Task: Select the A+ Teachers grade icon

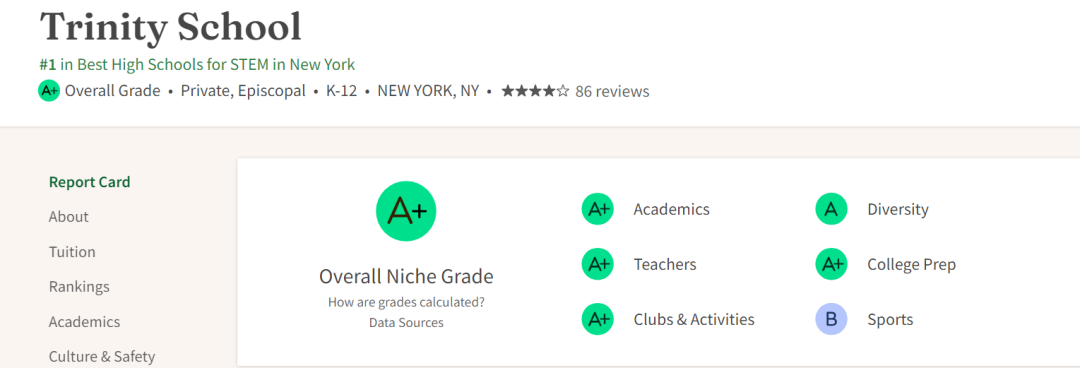Action: [x=597, y=265]
